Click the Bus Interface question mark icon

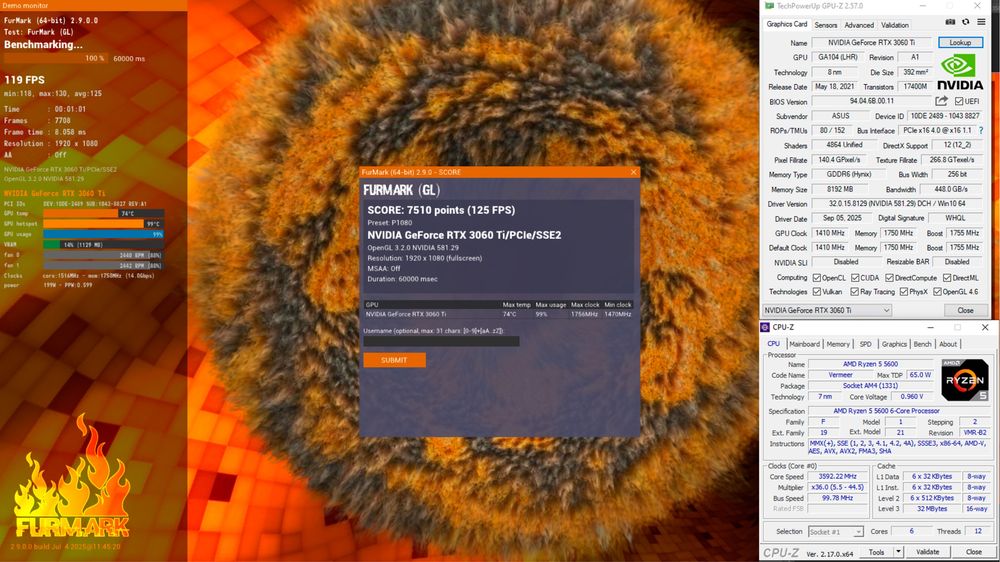click(981, 131)
